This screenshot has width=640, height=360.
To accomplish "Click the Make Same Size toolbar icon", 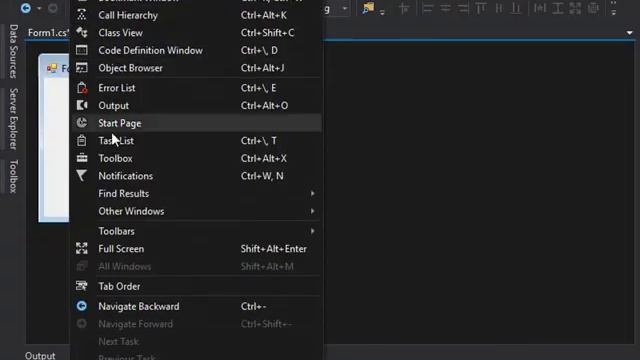I will pos(575,8).
